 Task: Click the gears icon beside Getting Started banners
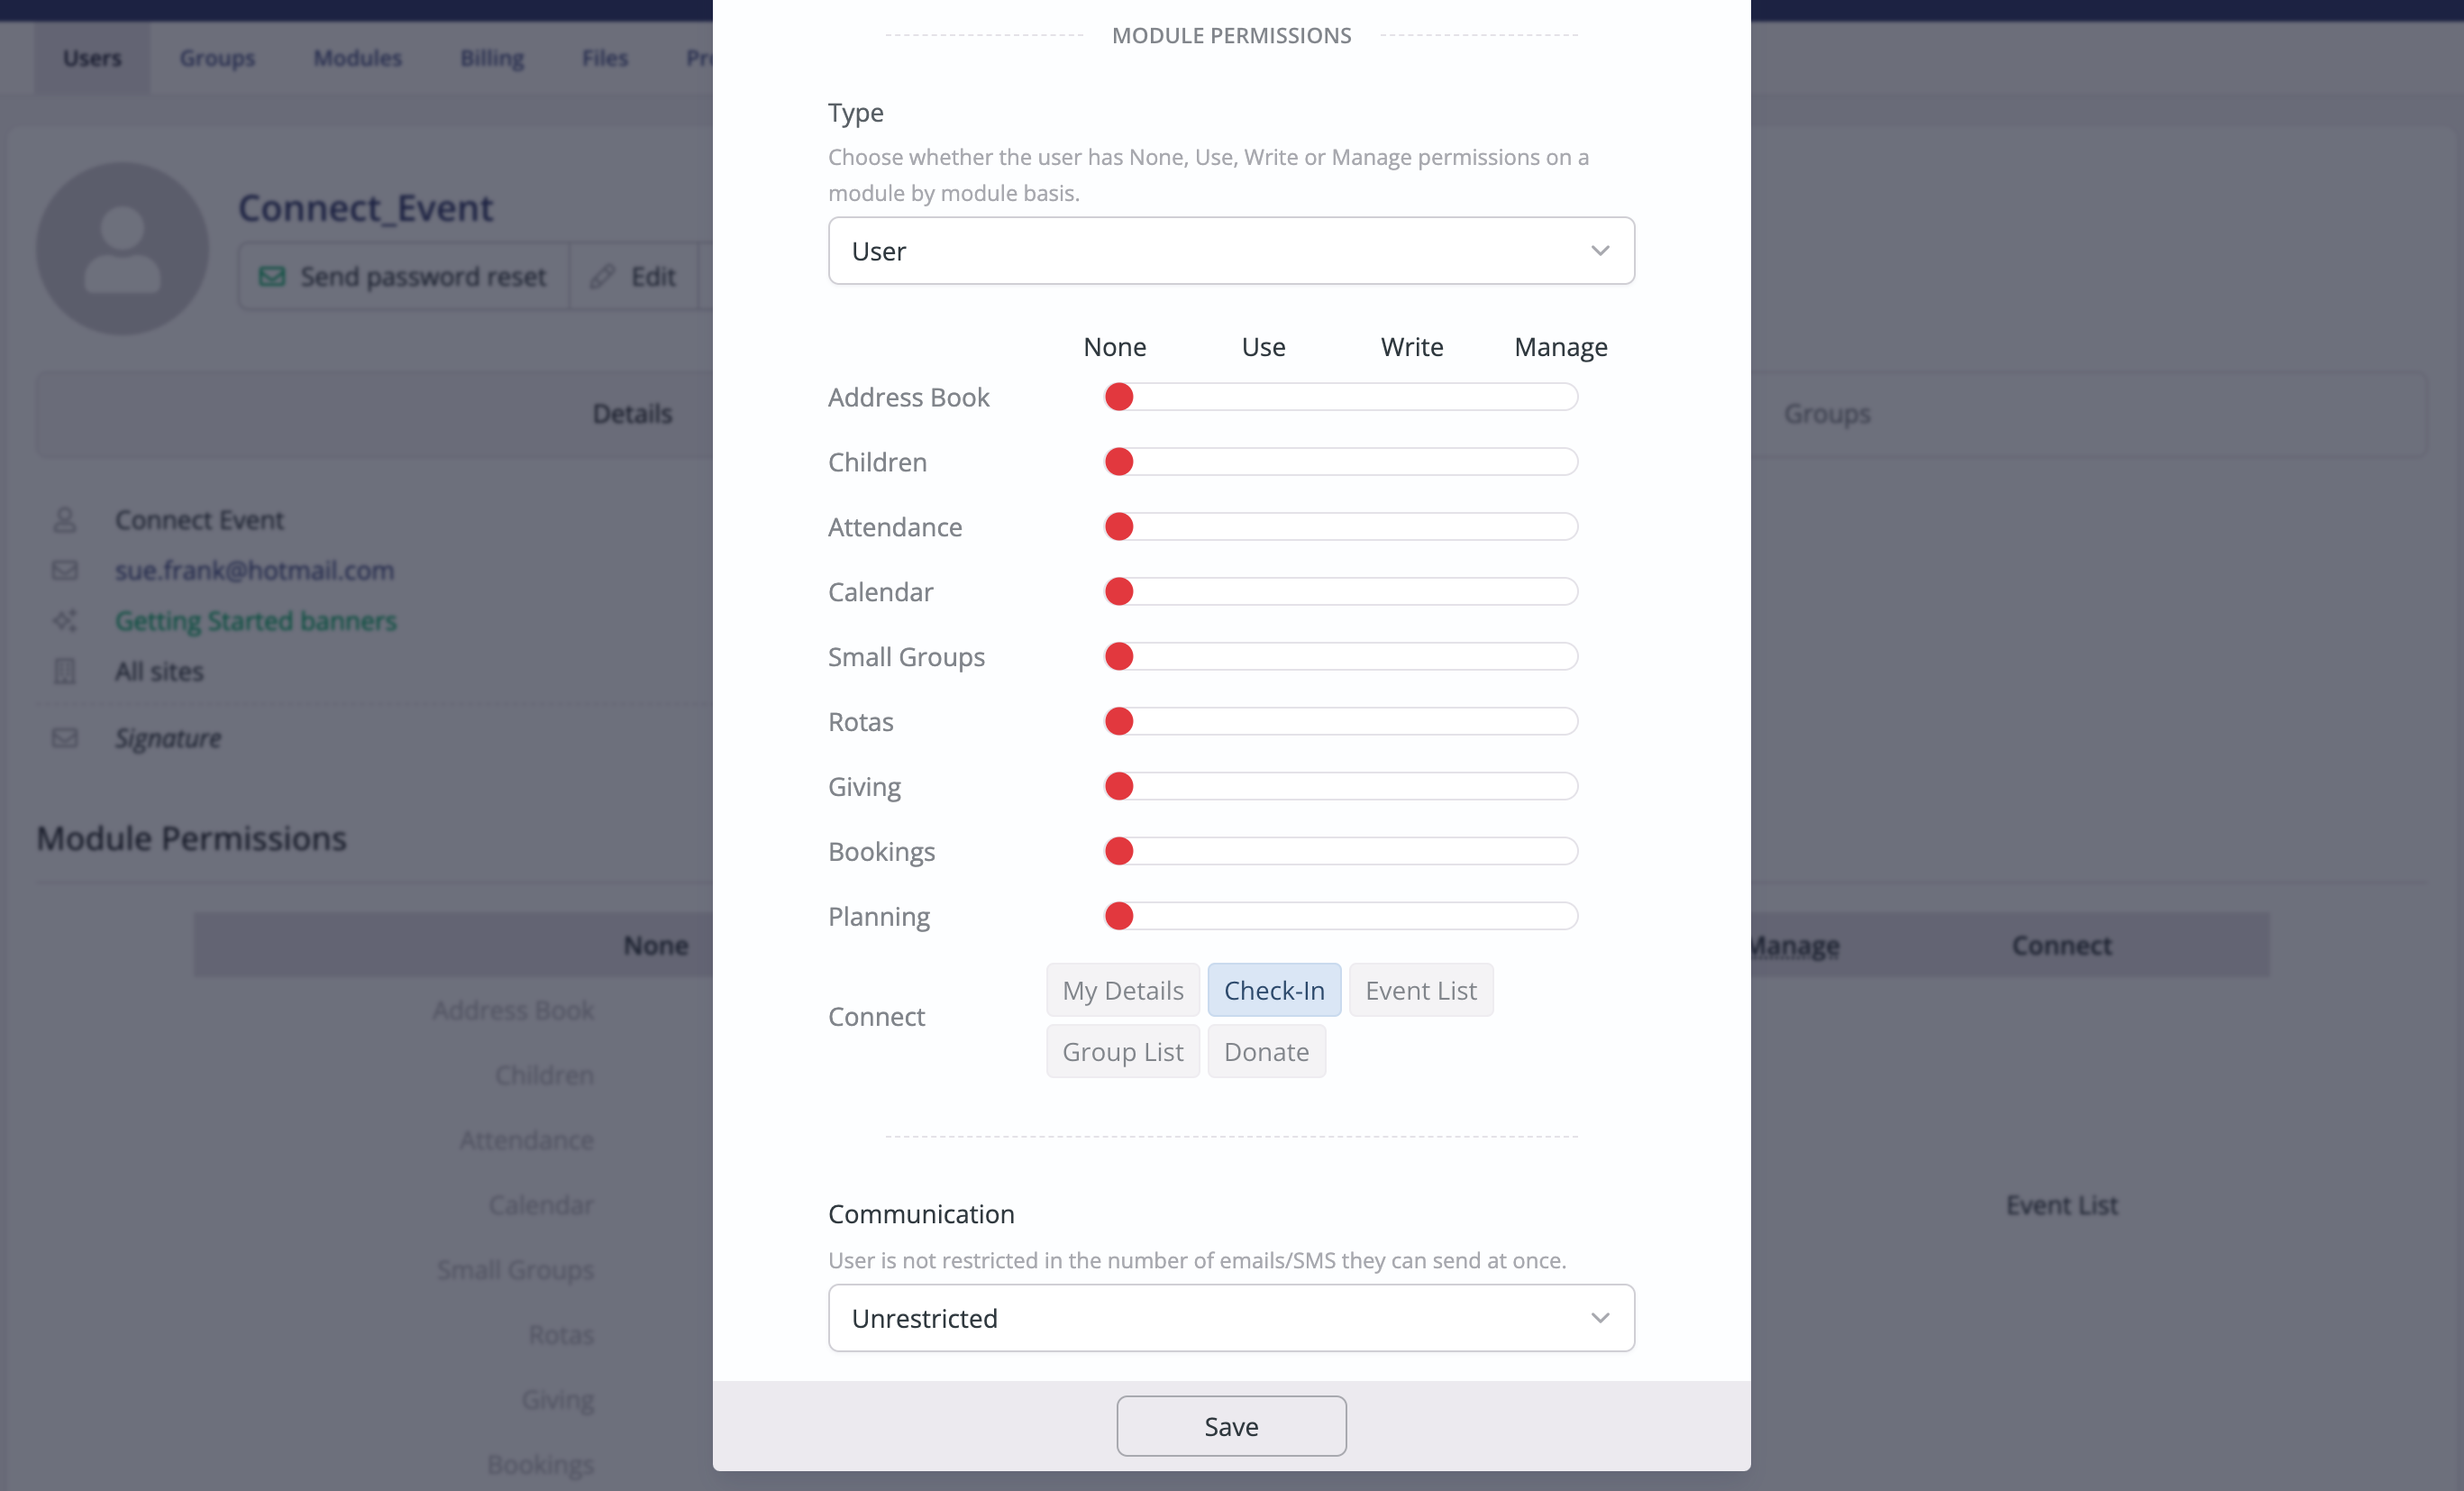[65, 621]
